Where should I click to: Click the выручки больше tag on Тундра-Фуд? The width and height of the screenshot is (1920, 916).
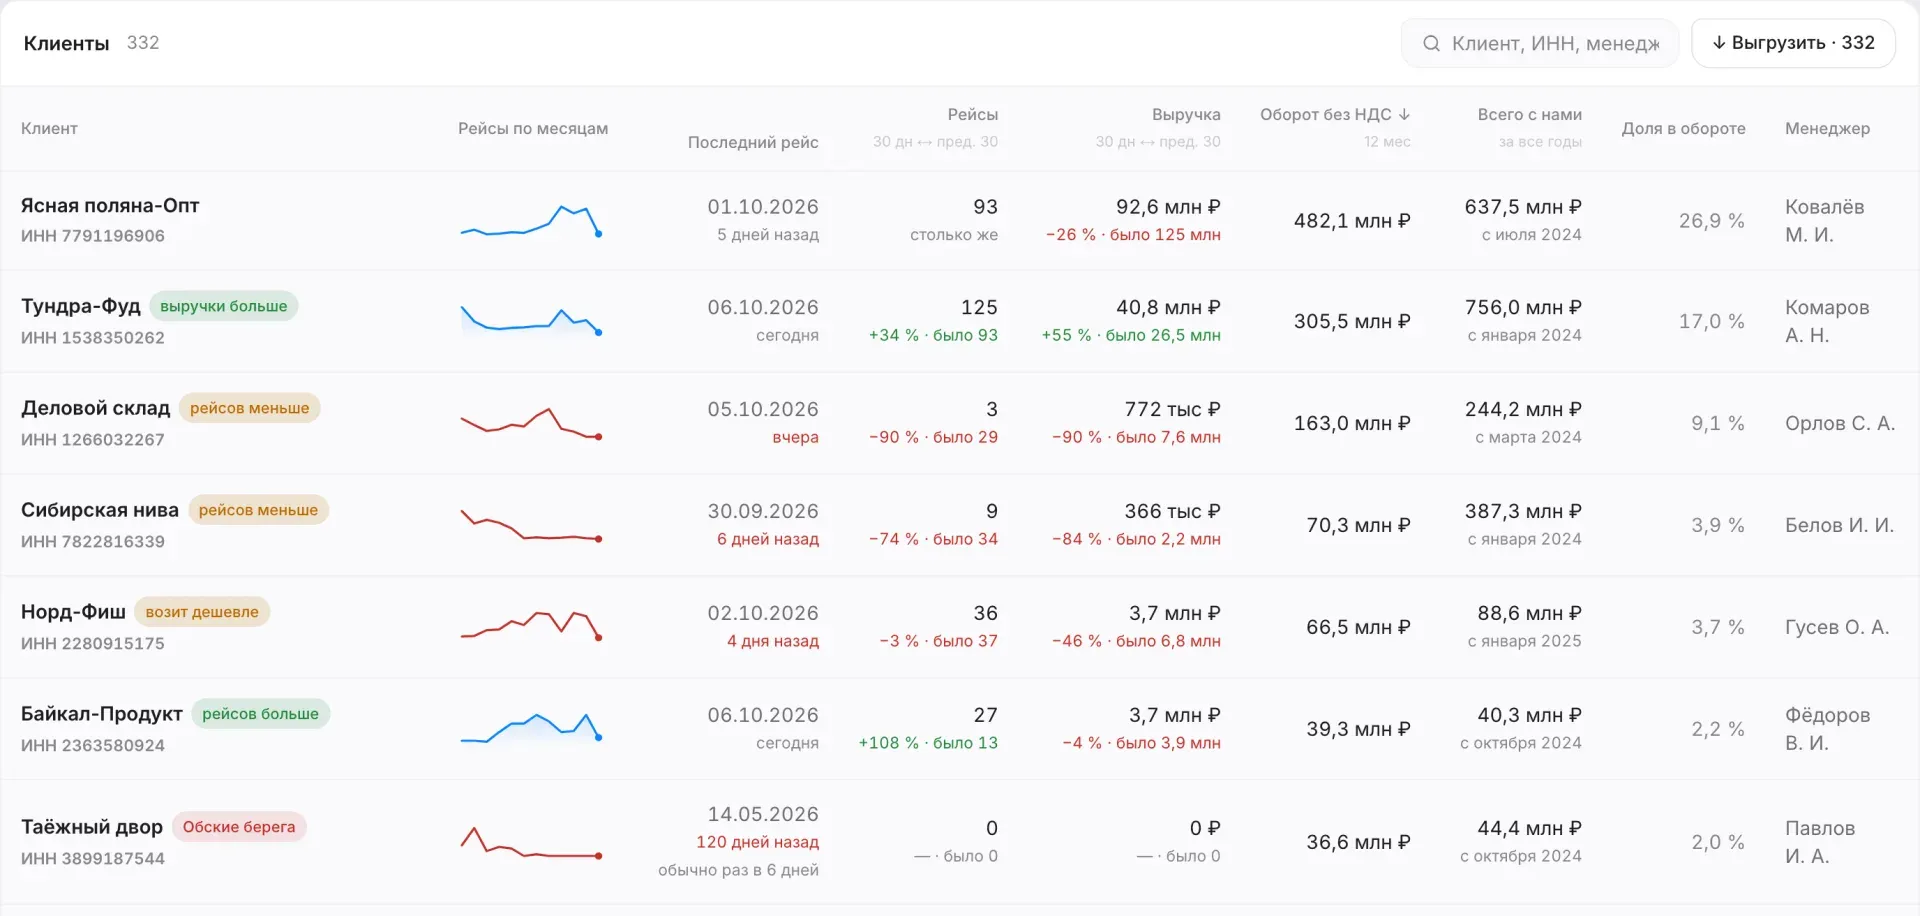pos(224,306)
